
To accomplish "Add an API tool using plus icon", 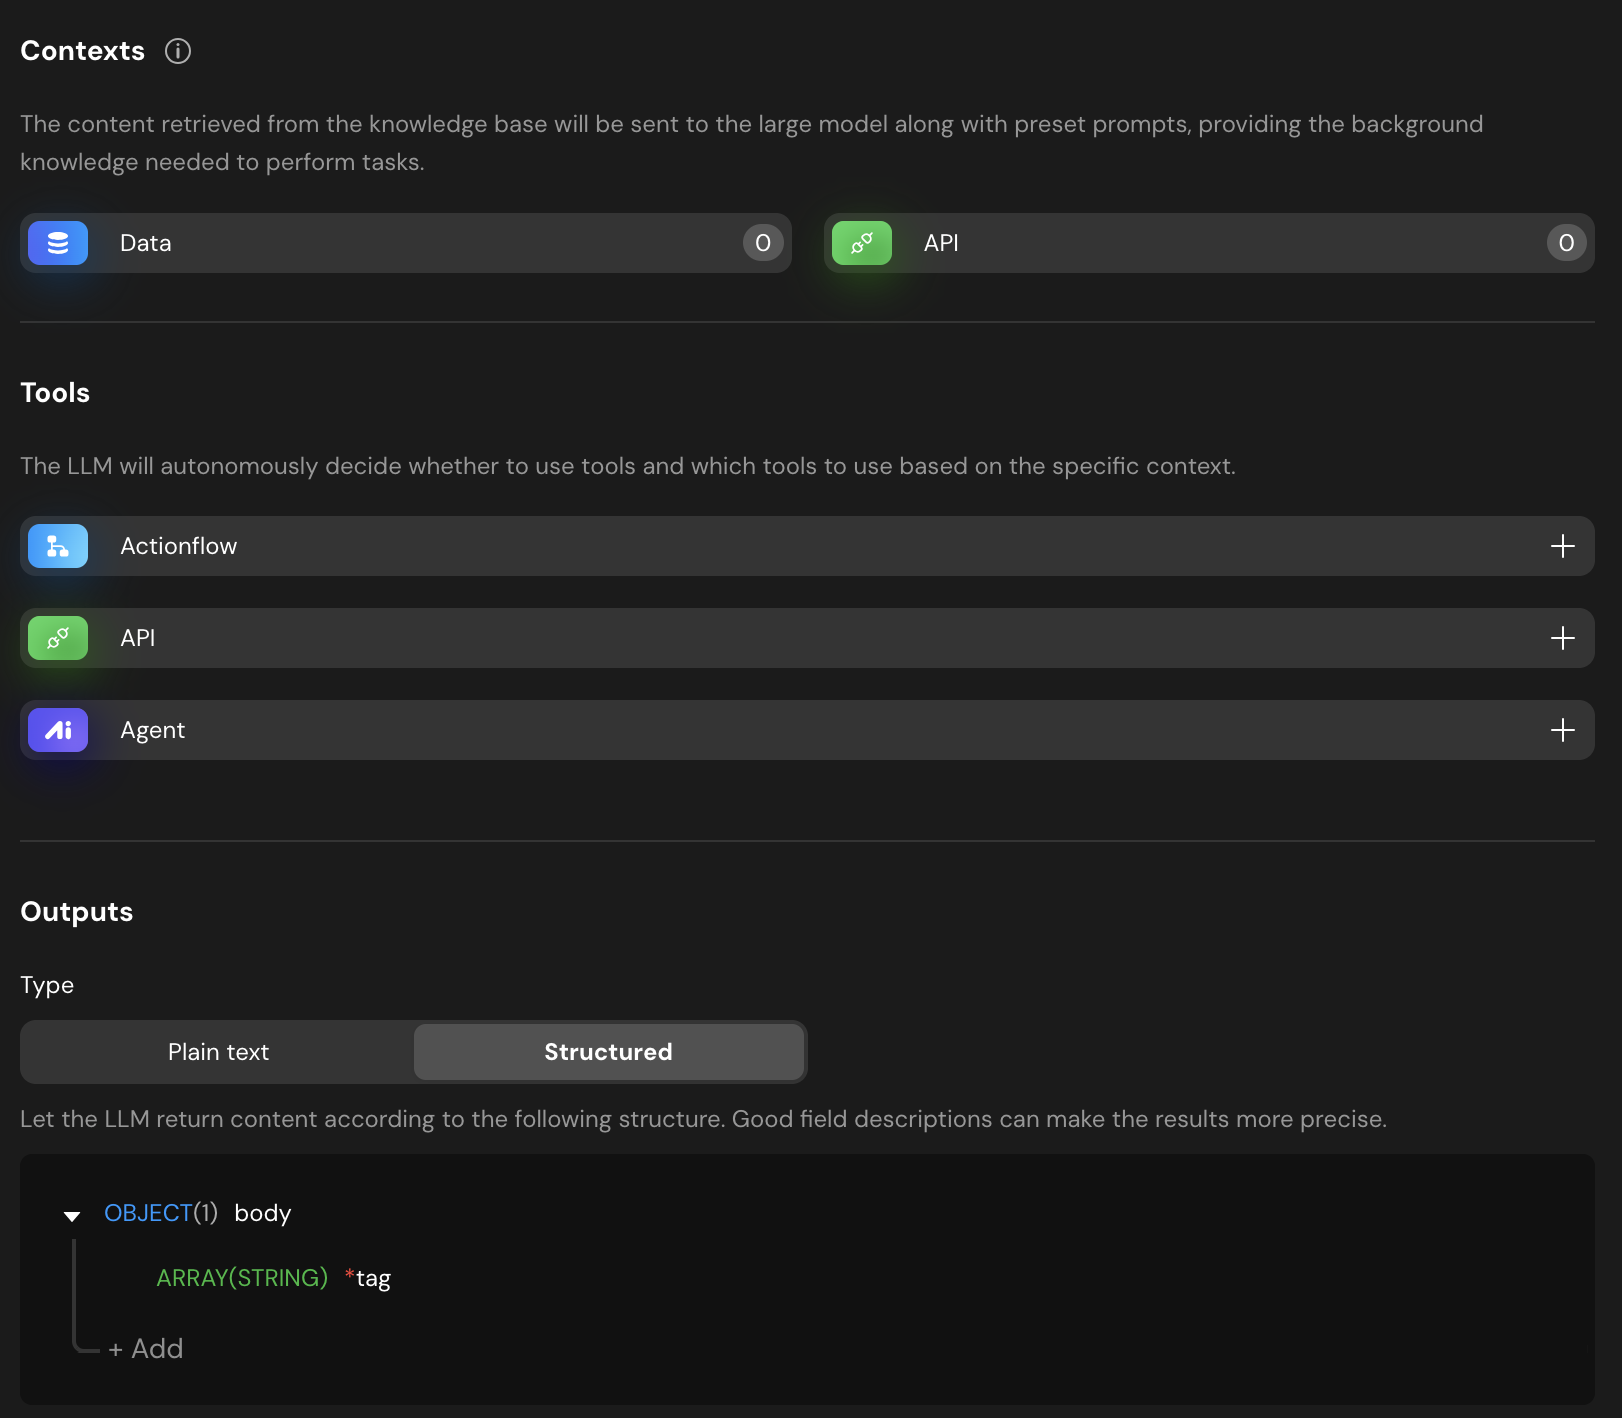I will tap(1562, 638).
